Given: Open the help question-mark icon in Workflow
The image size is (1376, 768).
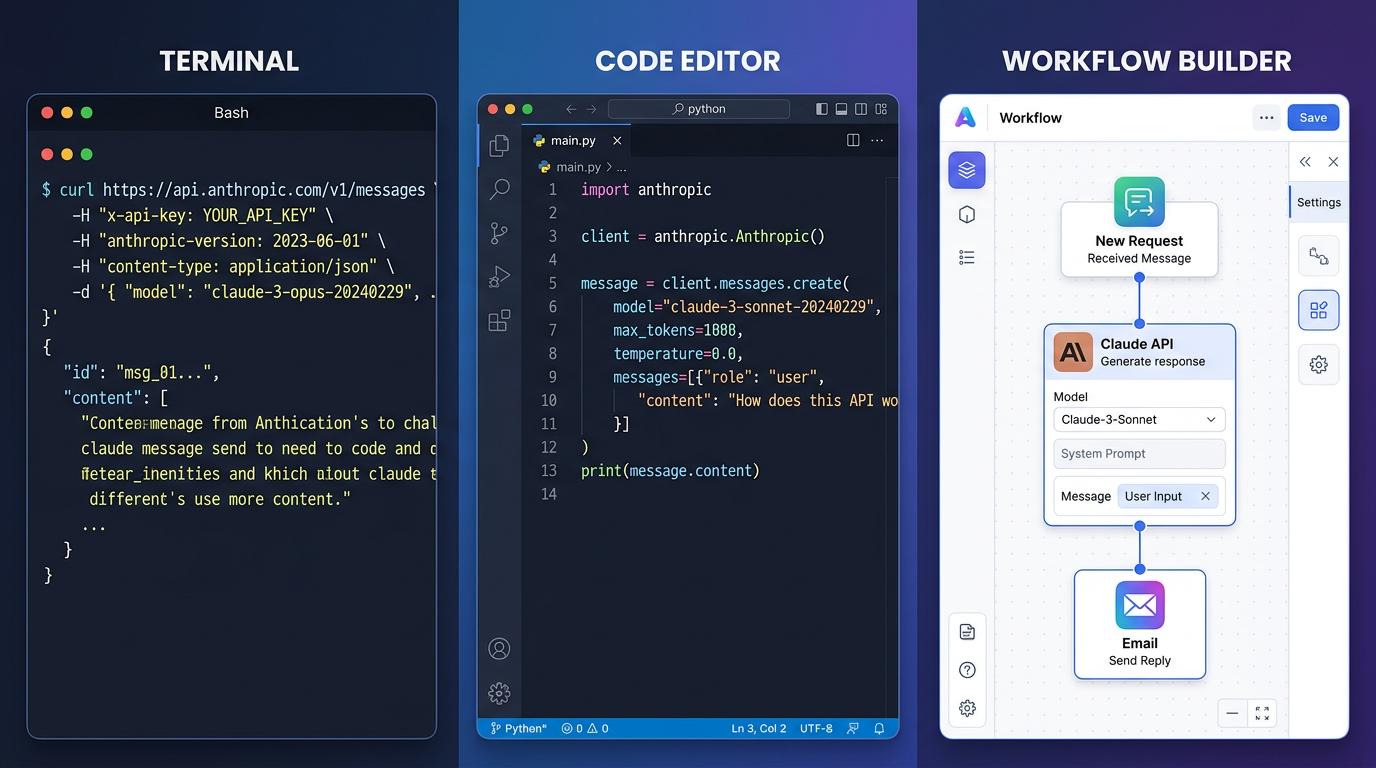Looking at the screenshot, I should [x=967, y=670].
